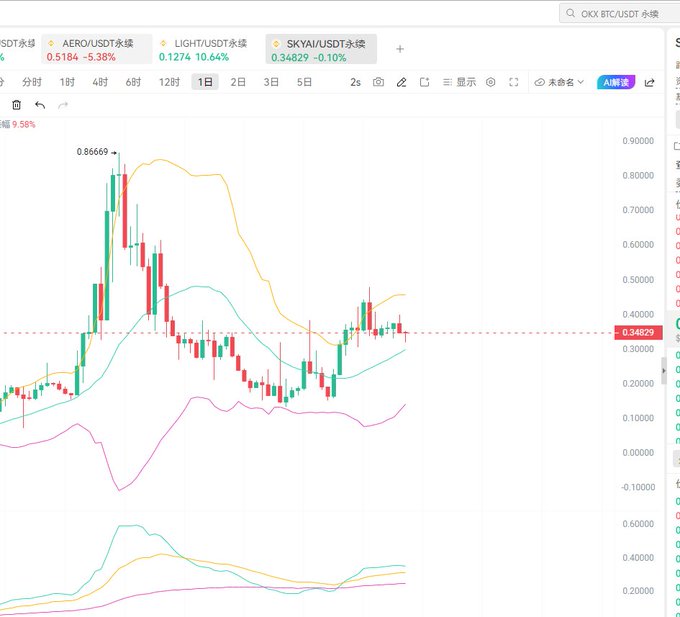Redo the drawing action
Image resolution: width=680 pixels, height=617 pixels.
(x=63, y=105)
